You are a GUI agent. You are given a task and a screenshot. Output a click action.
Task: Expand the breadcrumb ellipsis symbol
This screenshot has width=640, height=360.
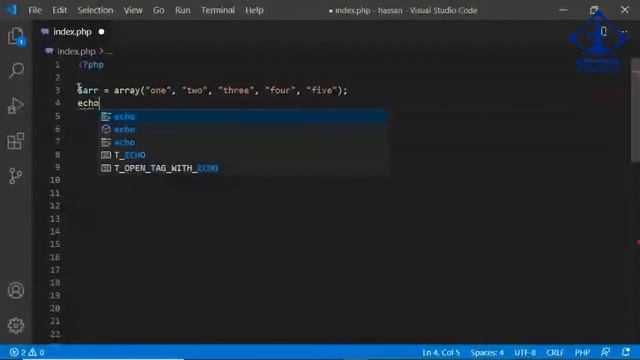click(109, 51)
